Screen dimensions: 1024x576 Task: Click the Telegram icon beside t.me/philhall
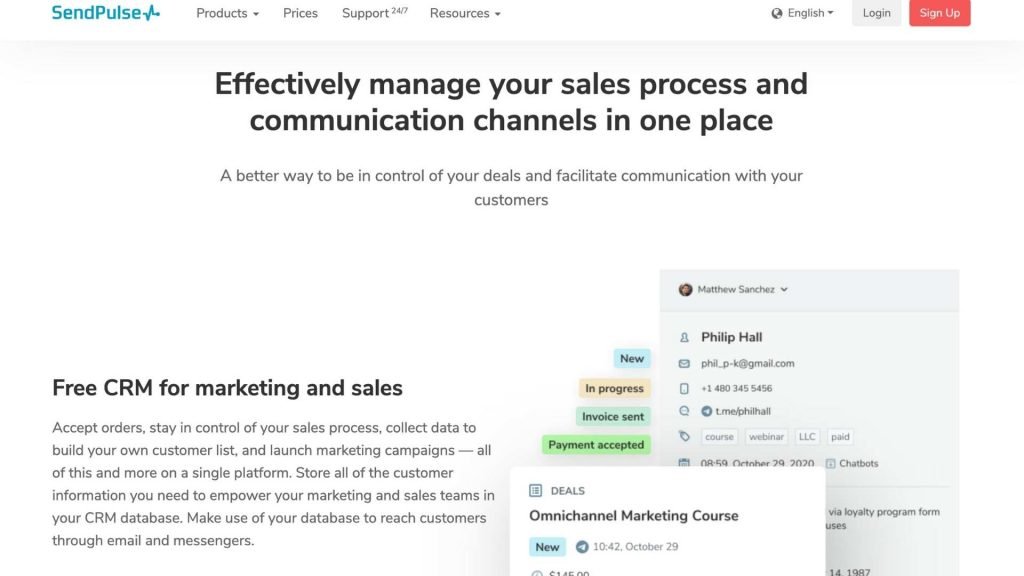click(707, 411)
